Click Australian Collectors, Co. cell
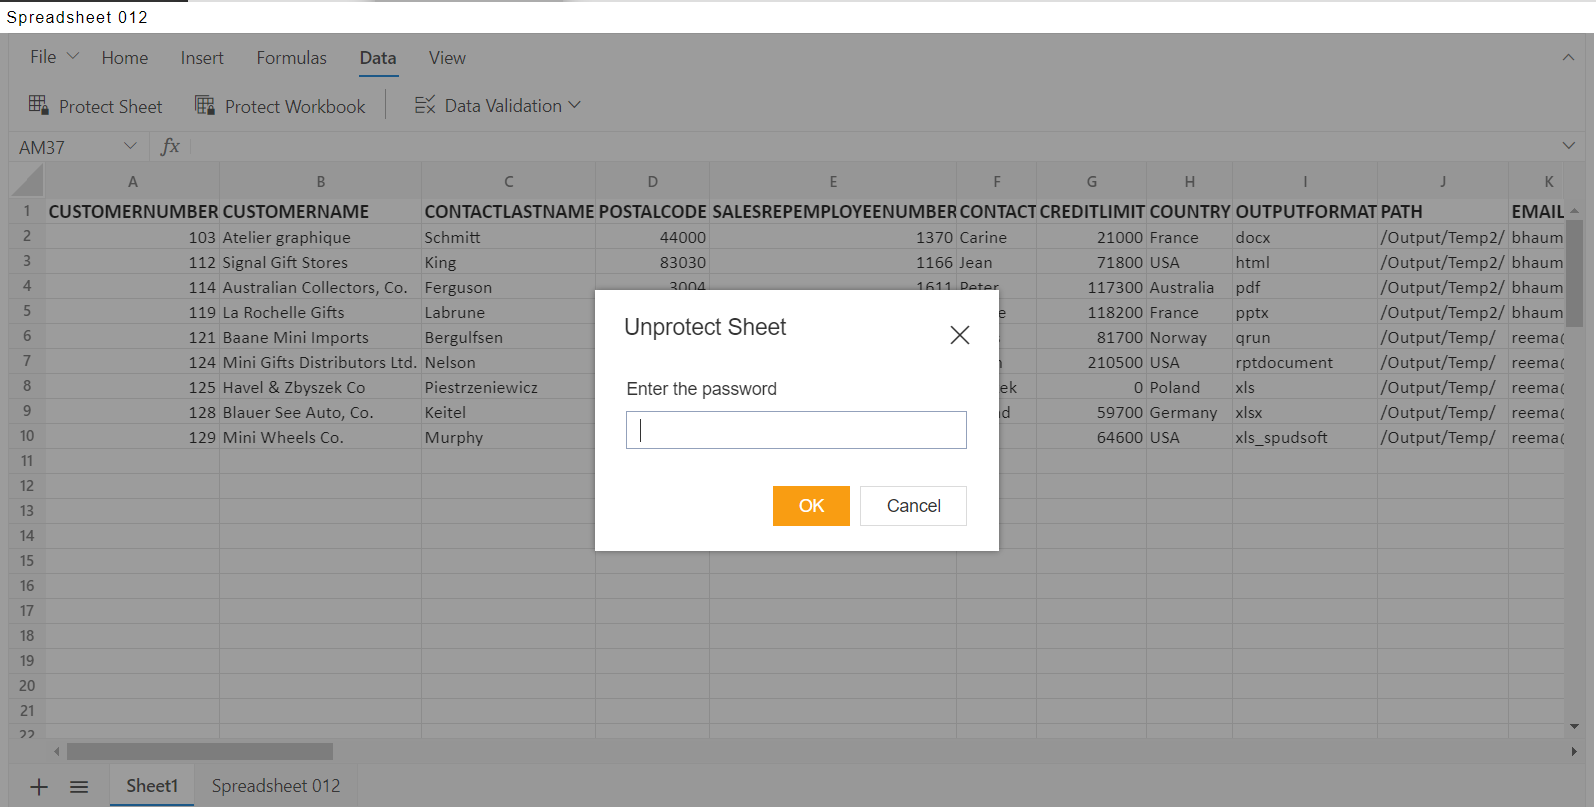1596x807 pixels. (x=320, y=287)
